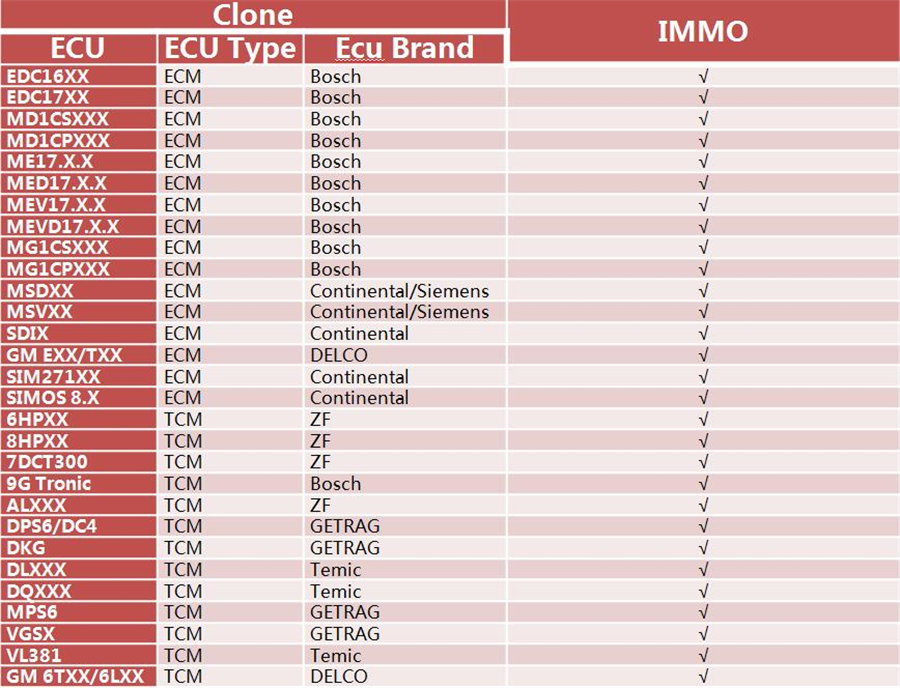
Task: Select the GETRAG brand cell for MPS6
Action: point(345,613)
